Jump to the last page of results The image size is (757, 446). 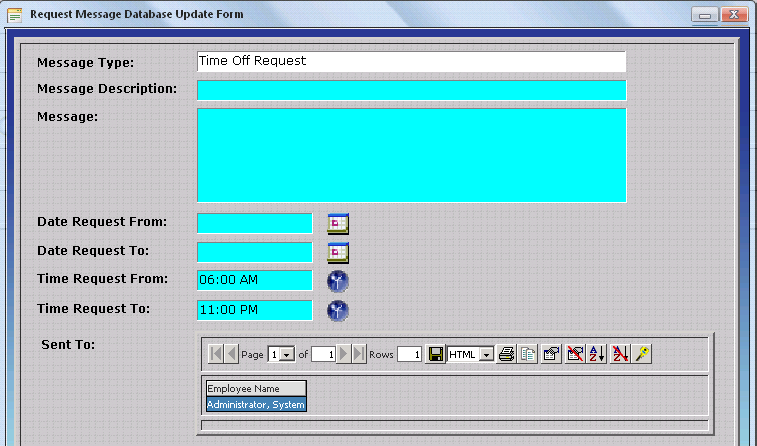point(359,354)
